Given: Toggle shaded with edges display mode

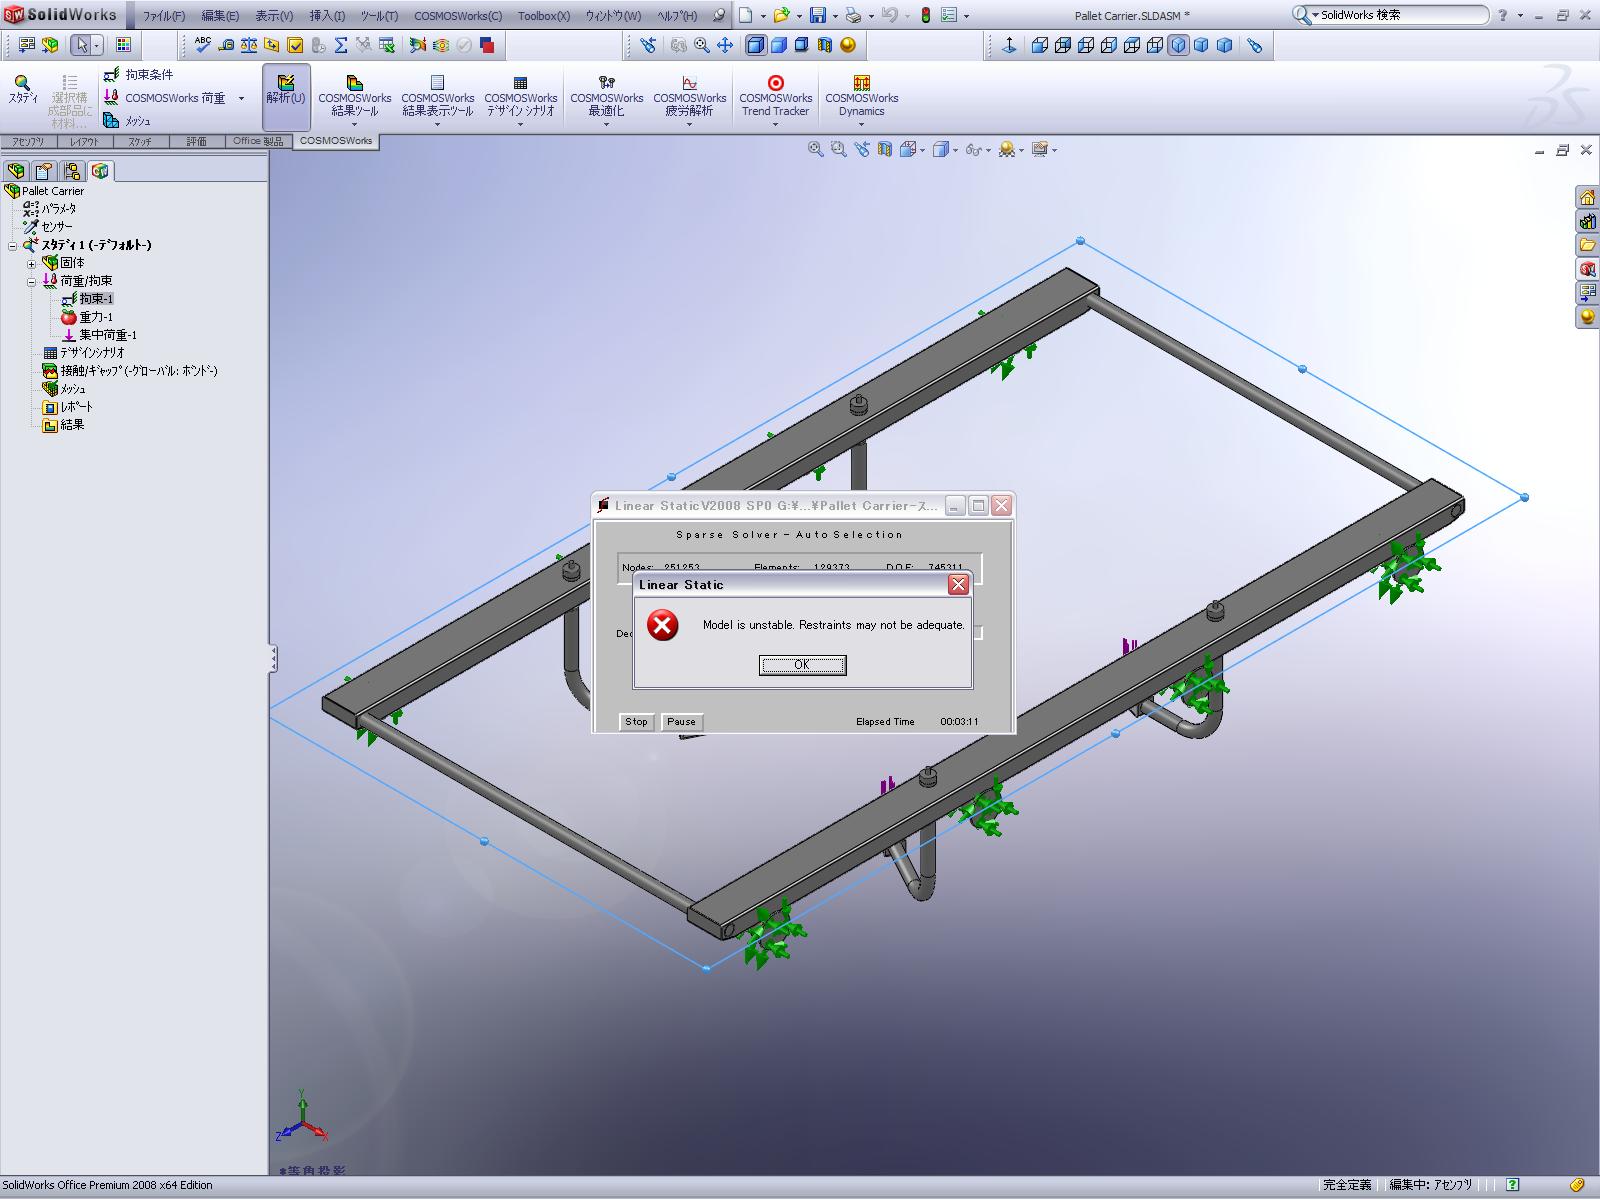Looking at the screenshot, I should (x=756, y=45).
